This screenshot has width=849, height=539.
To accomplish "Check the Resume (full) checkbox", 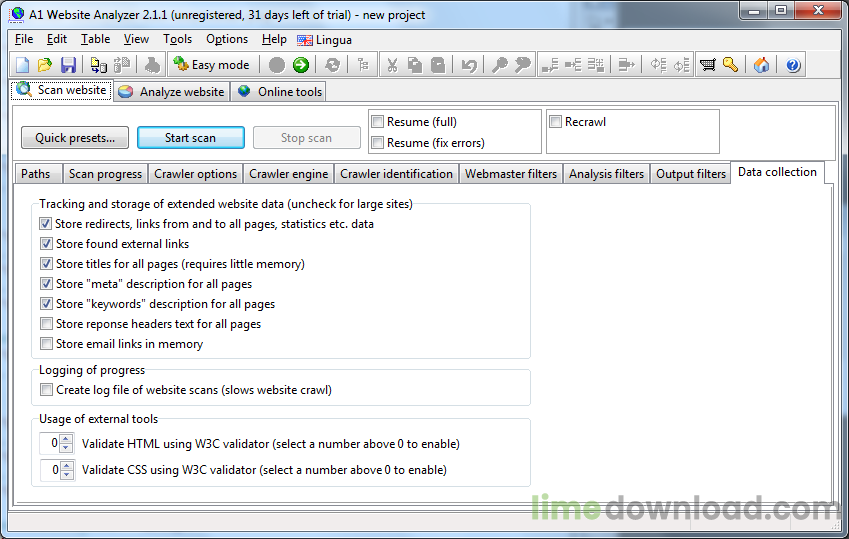I will (x=377, y=122).
